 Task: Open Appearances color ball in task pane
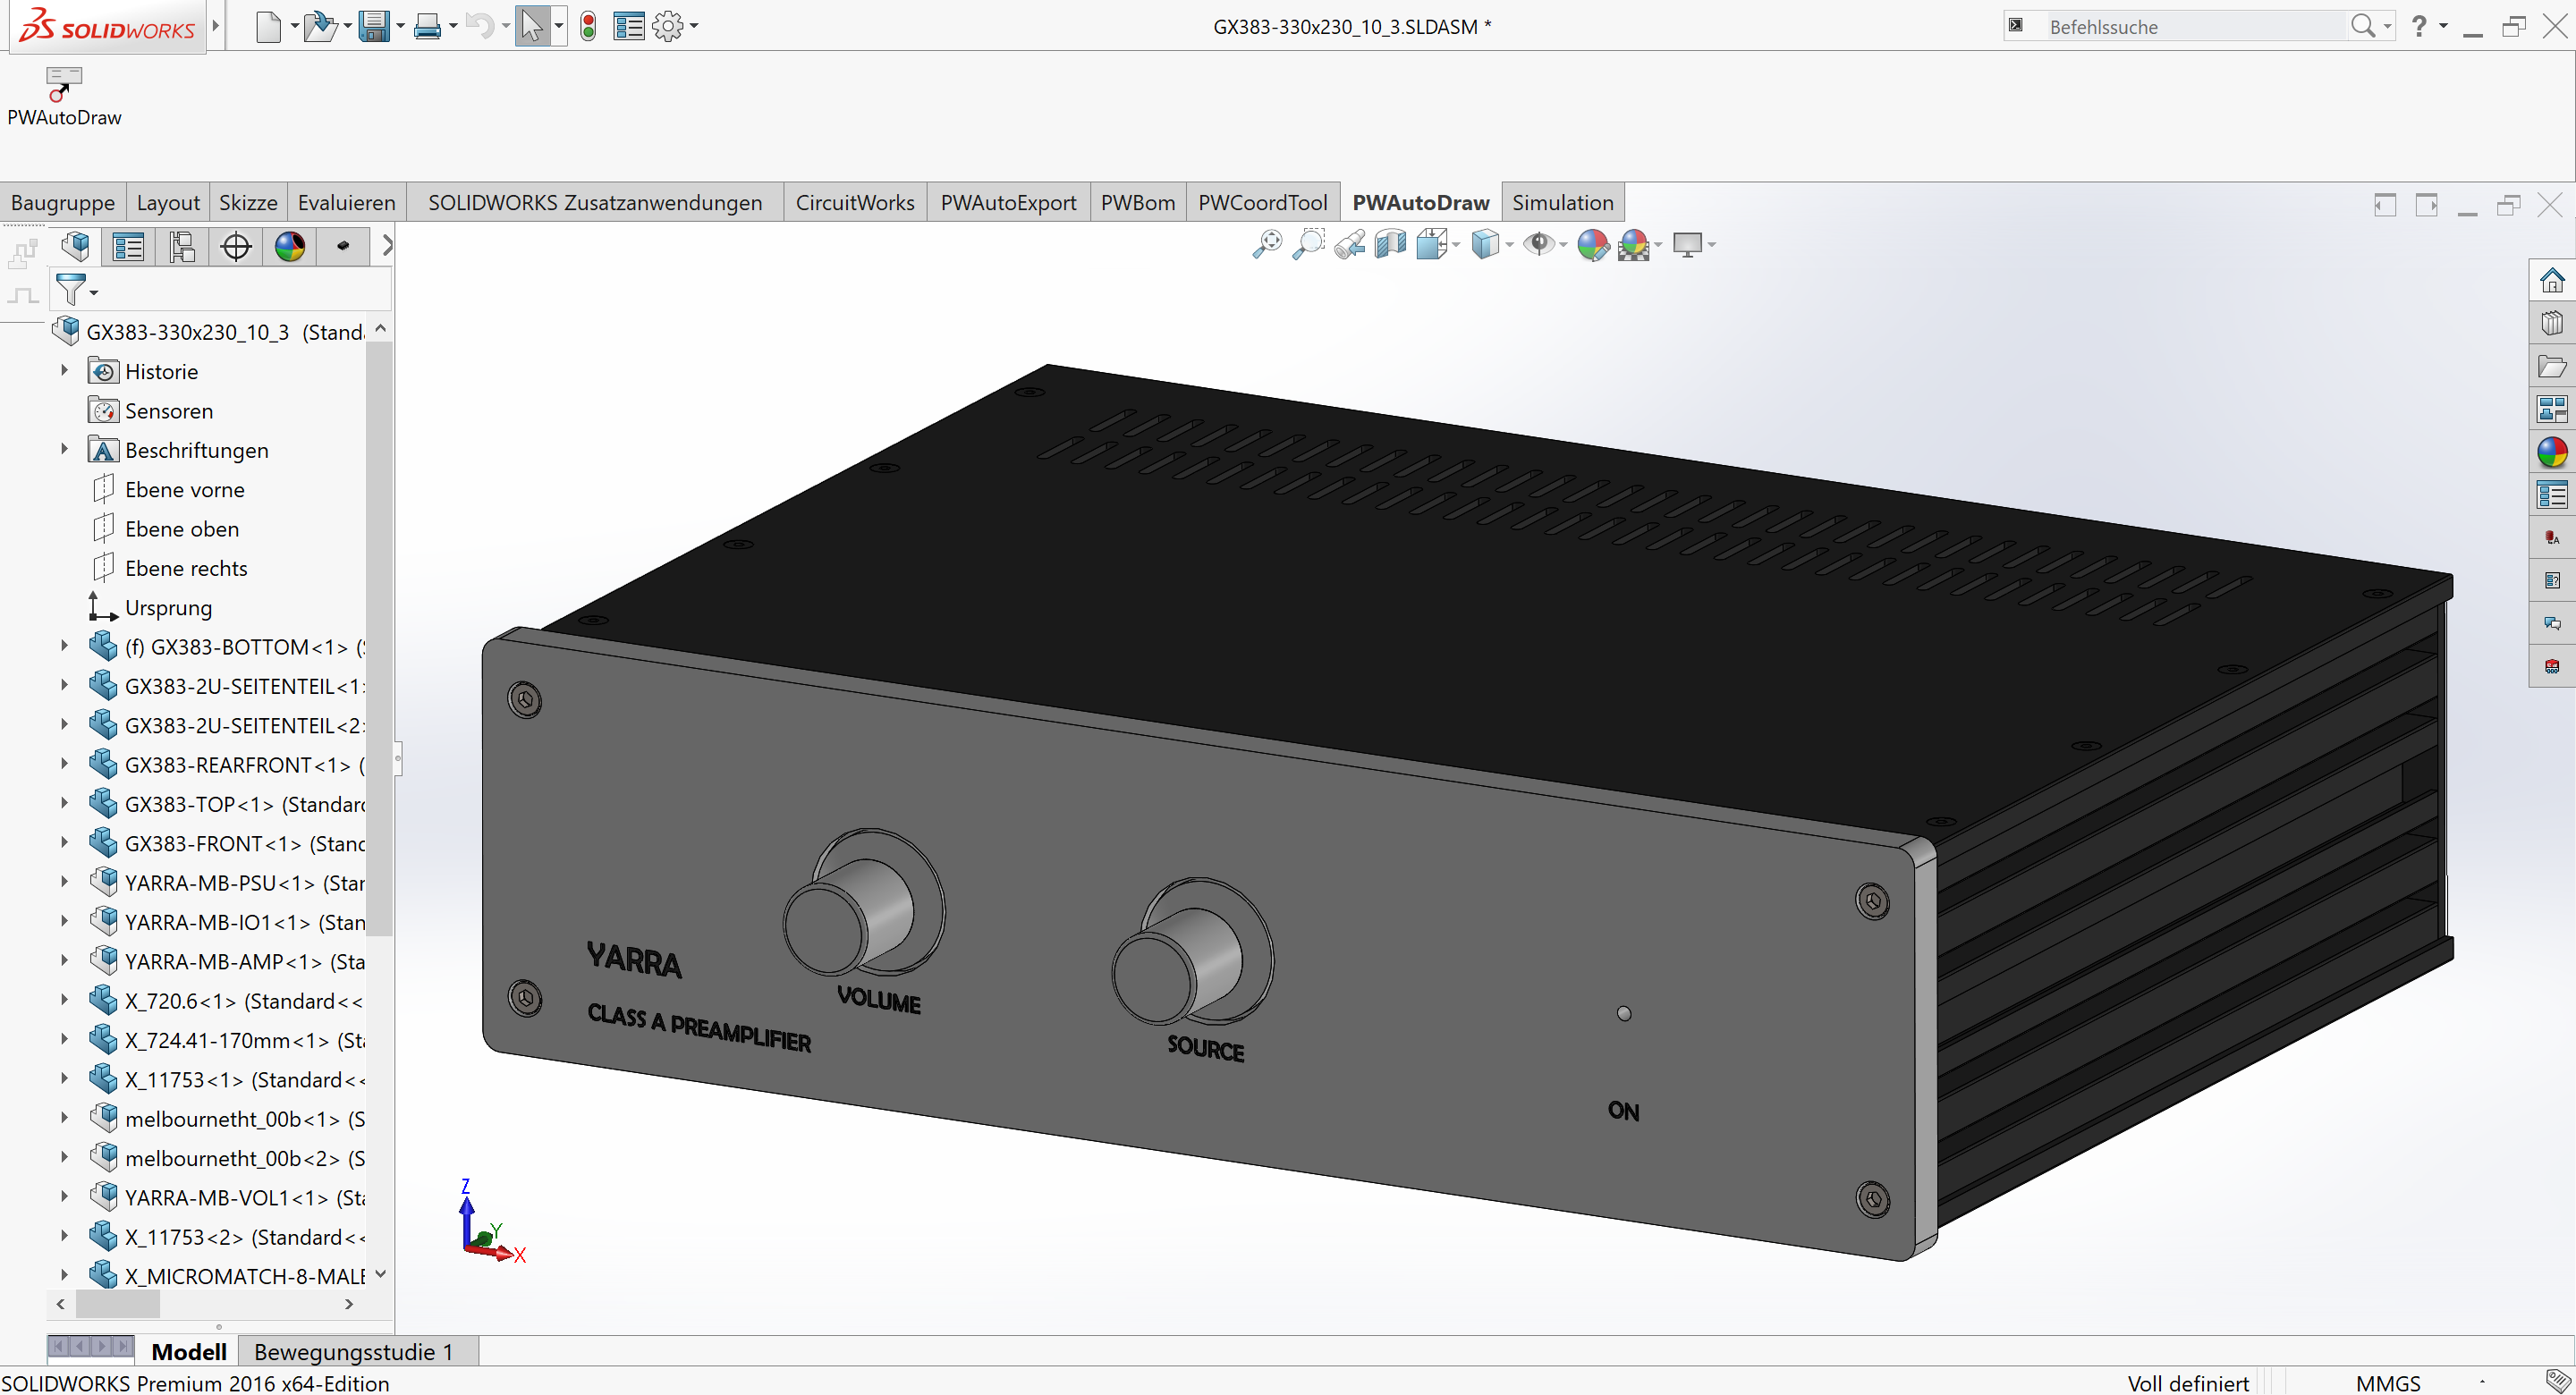(2552, 452)
